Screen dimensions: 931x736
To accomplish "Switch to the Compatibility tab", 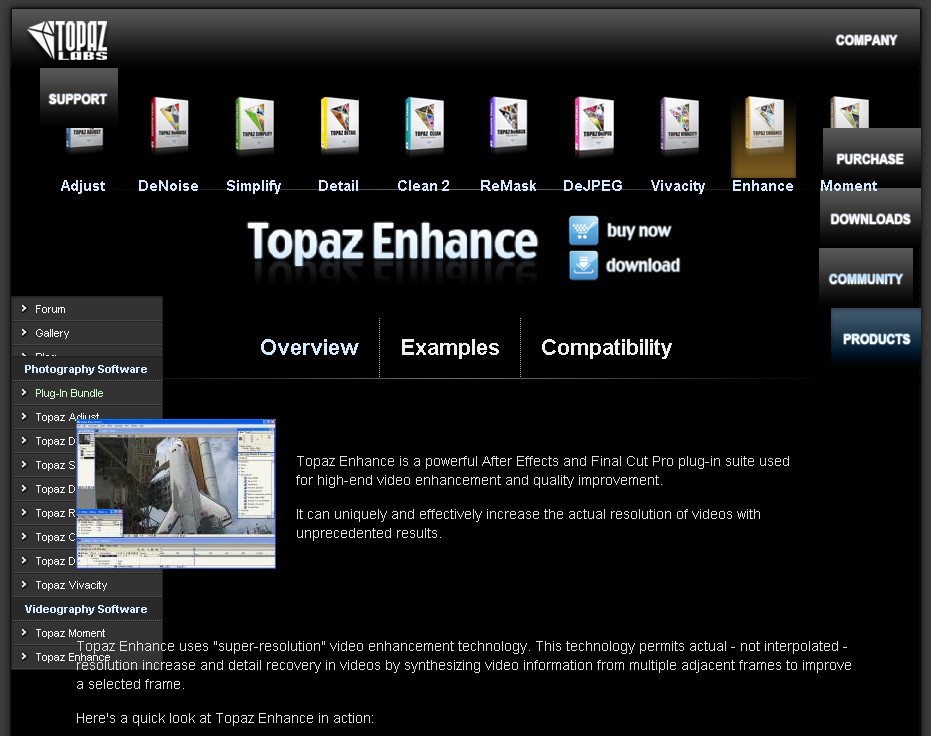I will pos(606,348).
